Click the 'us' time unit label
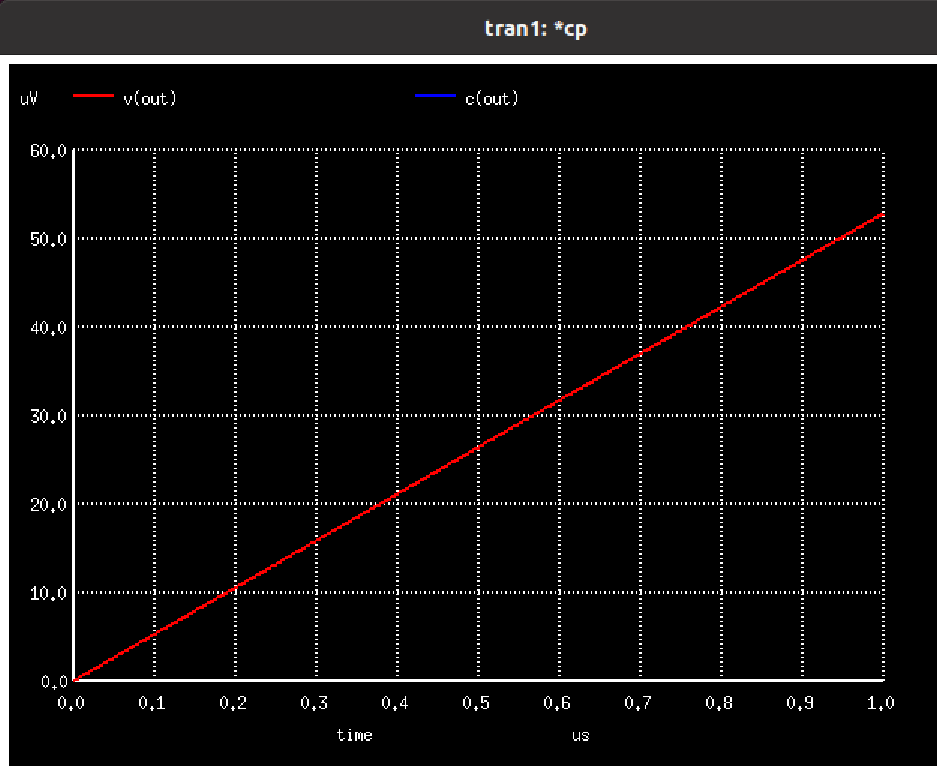The width and height of the screenshot is (937, 766). point(581,736)
